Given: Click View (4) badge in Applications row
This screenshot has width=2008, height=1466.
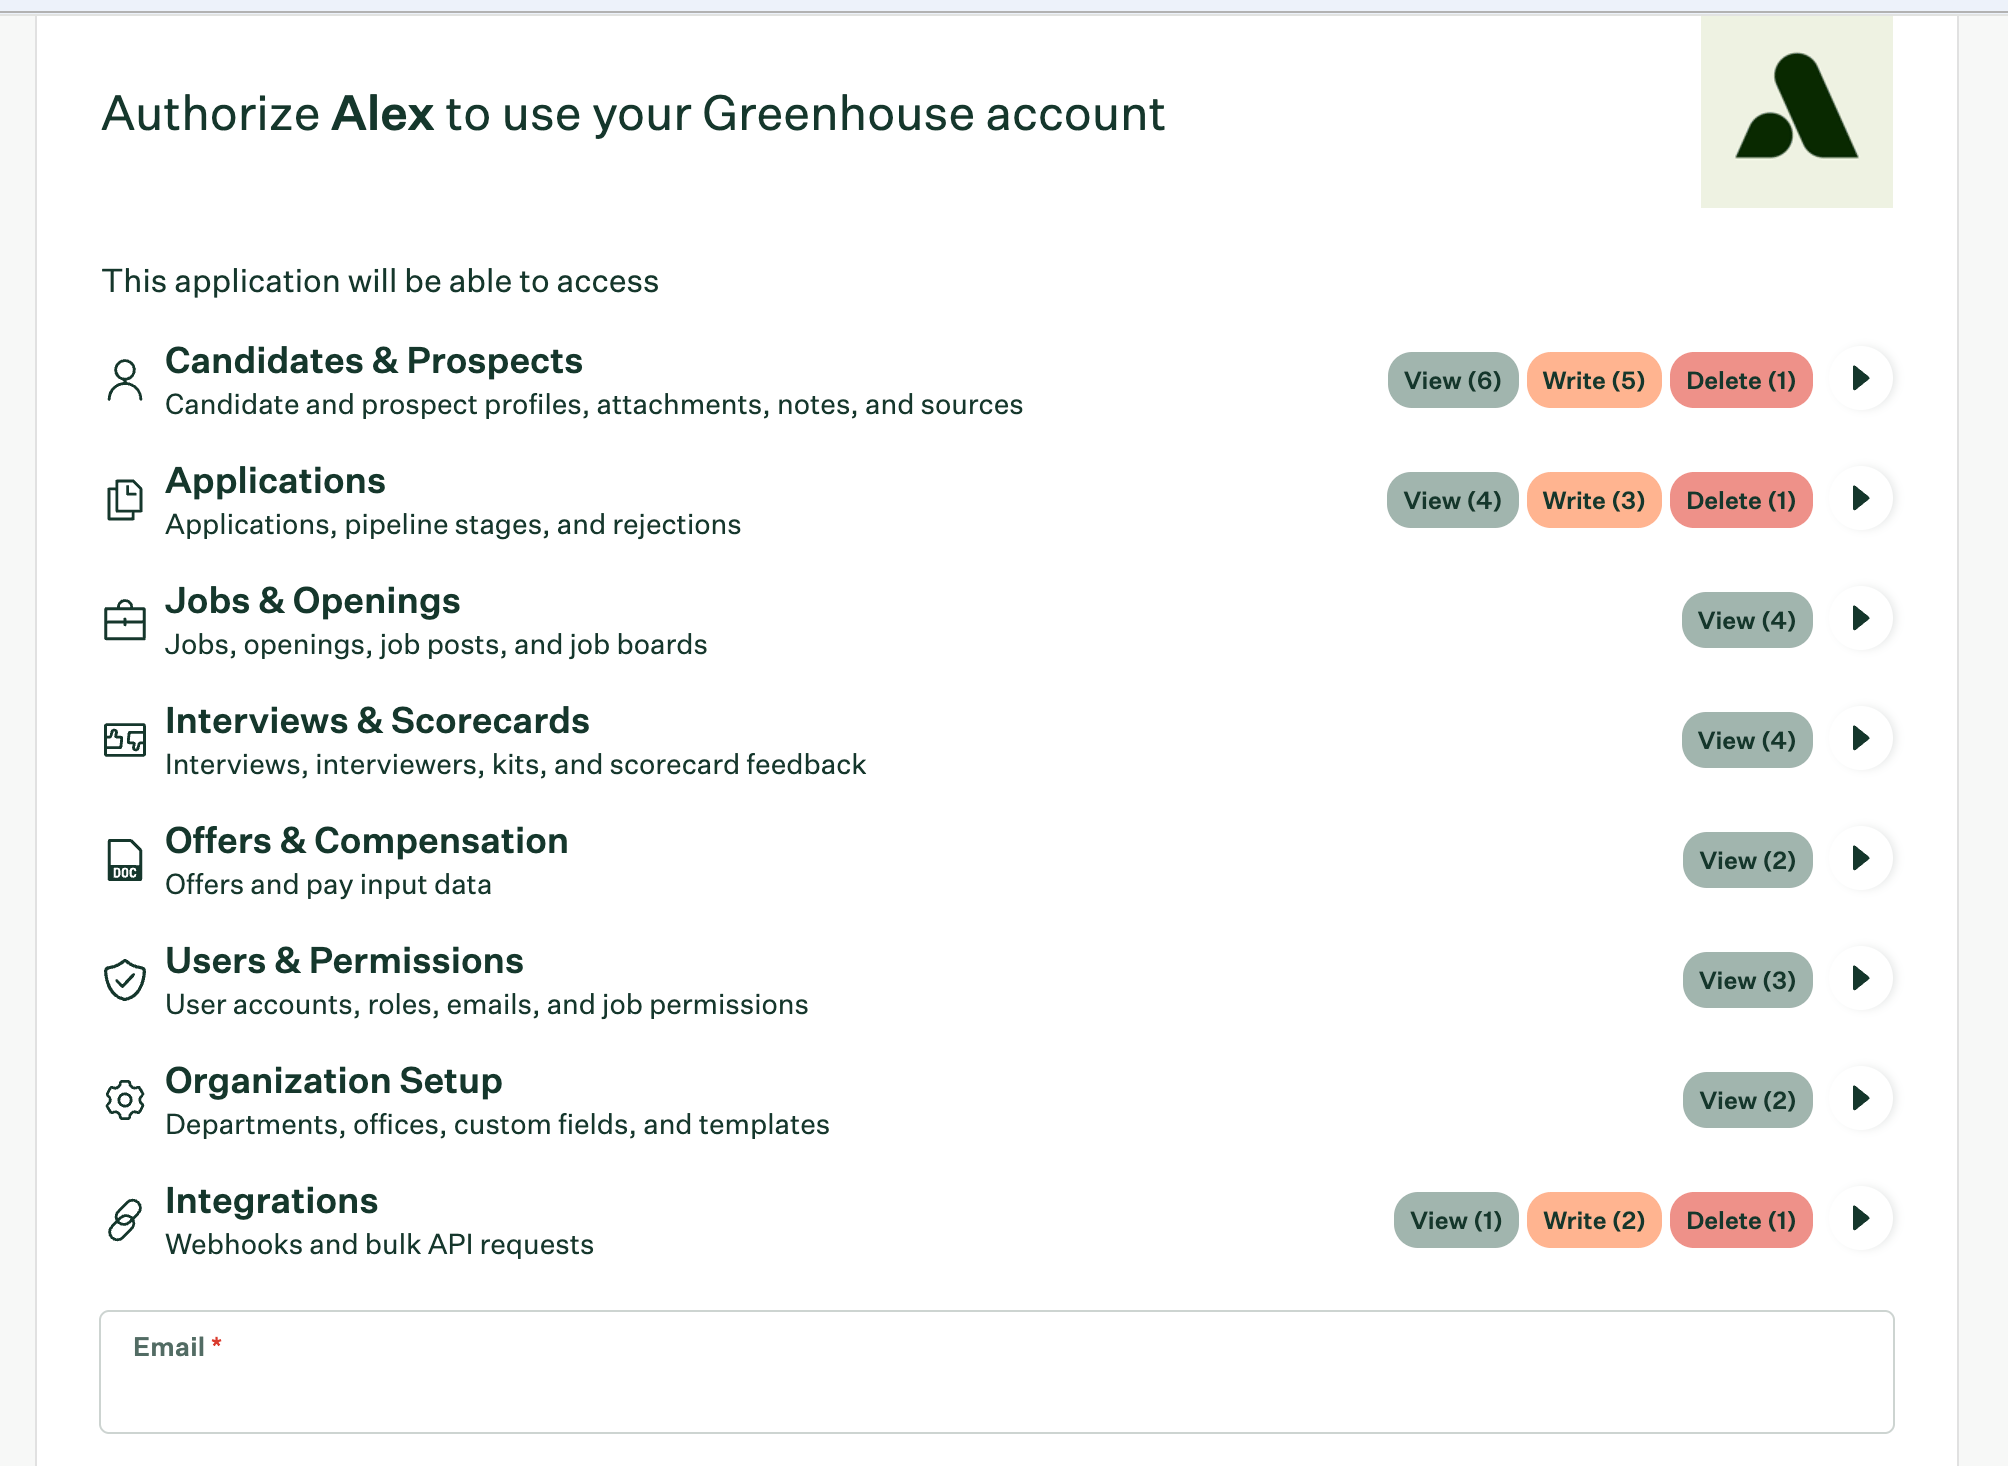Looking at the screenshot, I should [1452, 500].
